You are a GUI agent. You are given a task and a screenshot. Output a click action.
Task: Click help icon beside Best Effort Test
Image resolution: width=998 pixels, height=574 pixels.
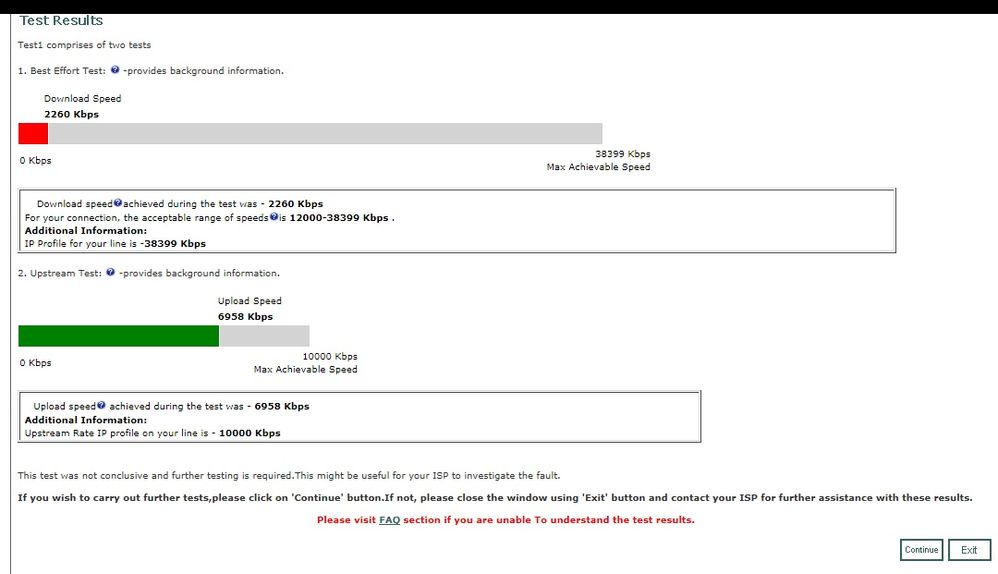pos(116,71)
